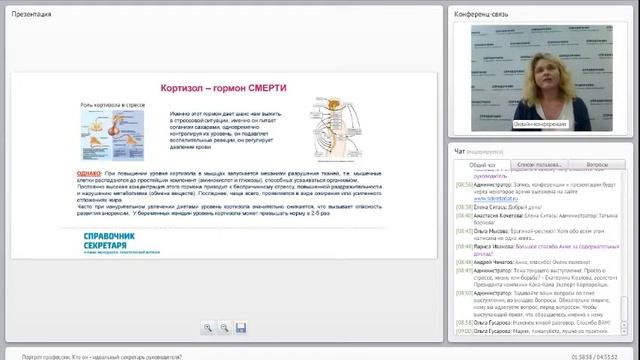Select Лариса Иванова's thank-you message

[538, 250]
